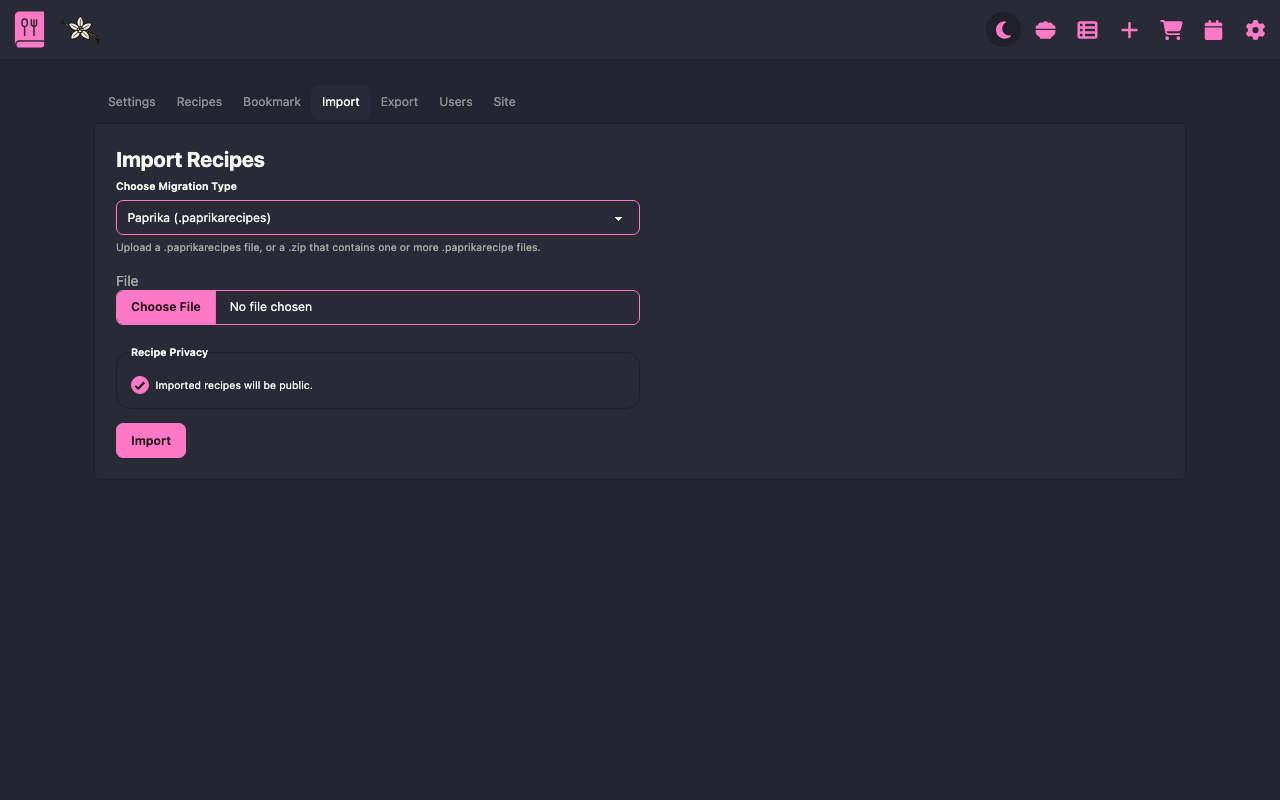Open the recipe book home logo

click(30, 29)
